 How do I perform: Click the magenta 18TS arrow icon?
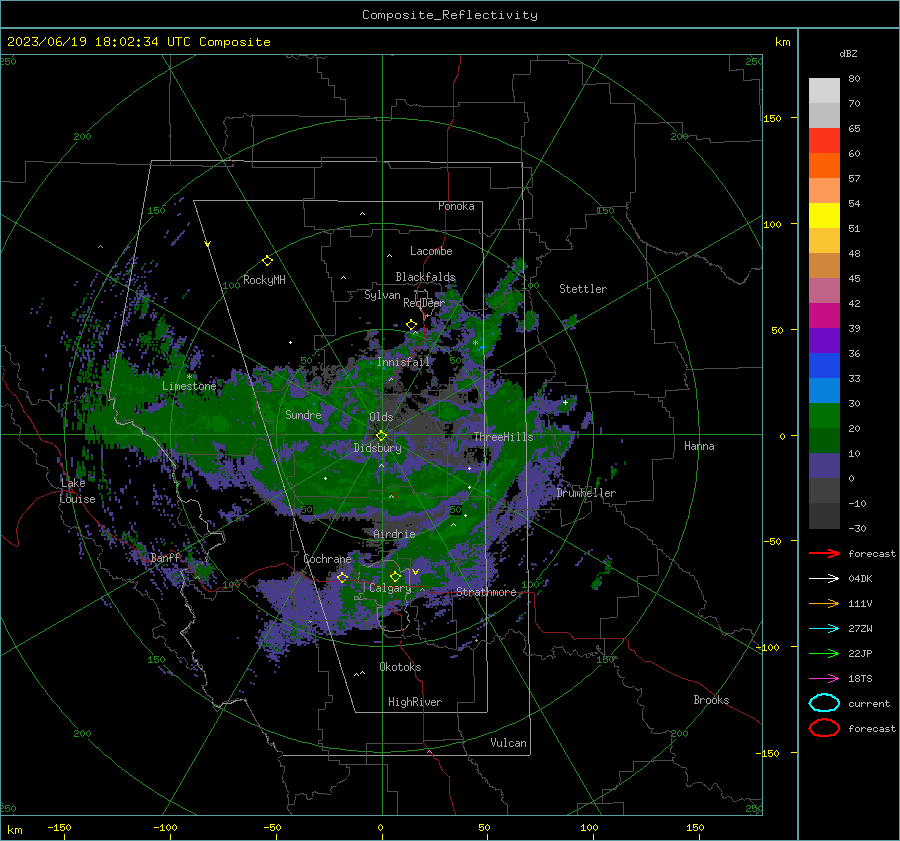click(x=824, y=679)
